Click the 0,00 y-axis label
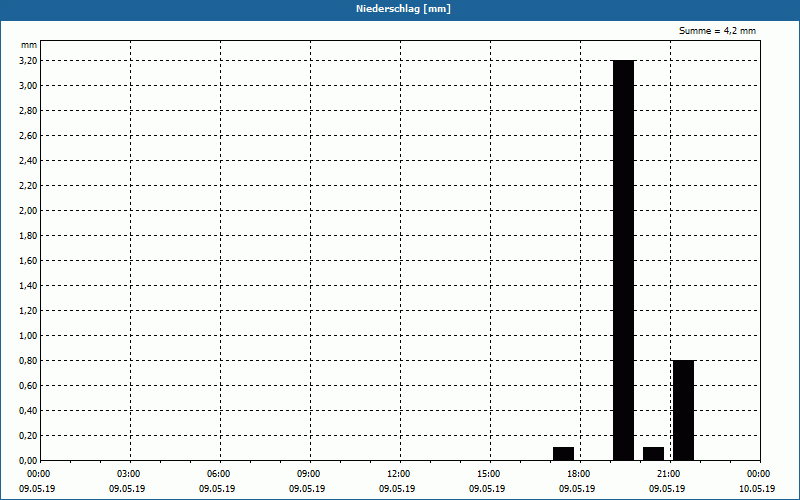Viewport: 800px width, 500px height. pyautogui.click(x=28, y=461)
